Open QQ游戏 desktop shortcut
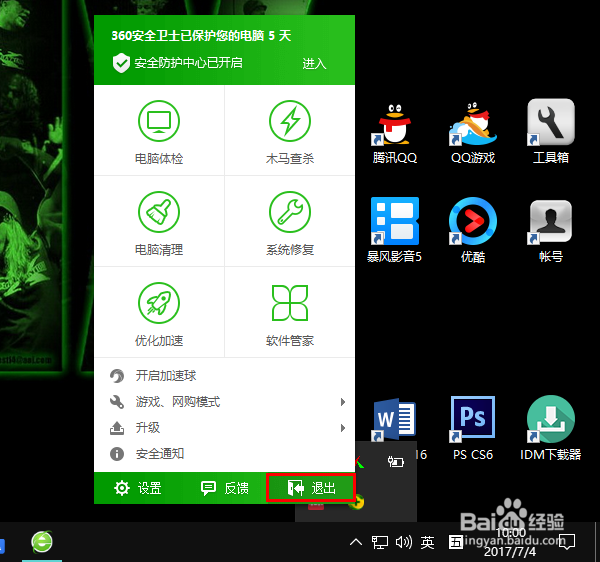 coord(473,134)
